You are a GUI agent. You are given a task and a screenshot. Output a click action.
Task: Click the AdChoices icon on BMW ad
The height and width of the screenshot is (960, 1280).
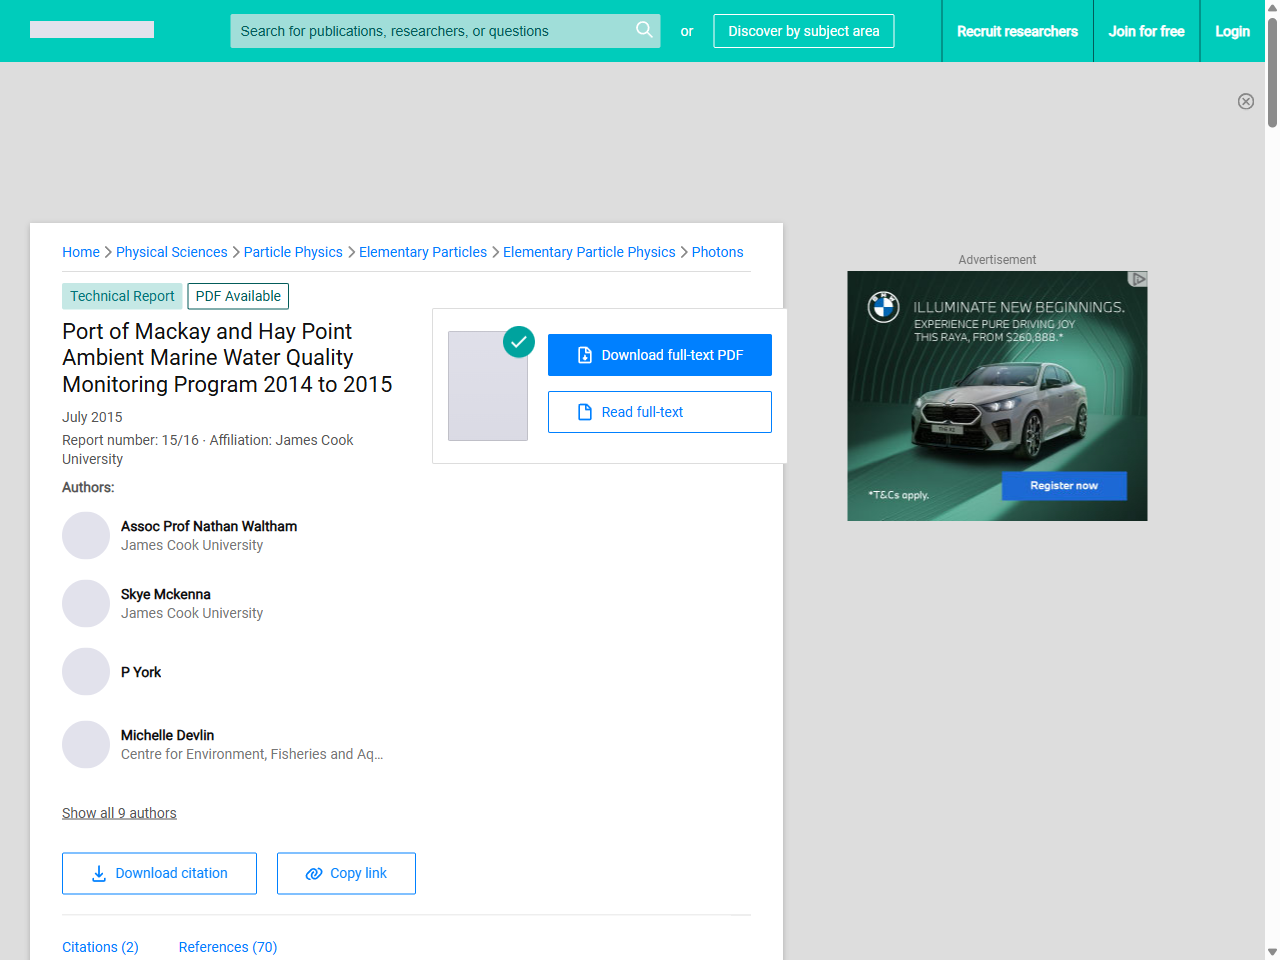[1137, 279]
